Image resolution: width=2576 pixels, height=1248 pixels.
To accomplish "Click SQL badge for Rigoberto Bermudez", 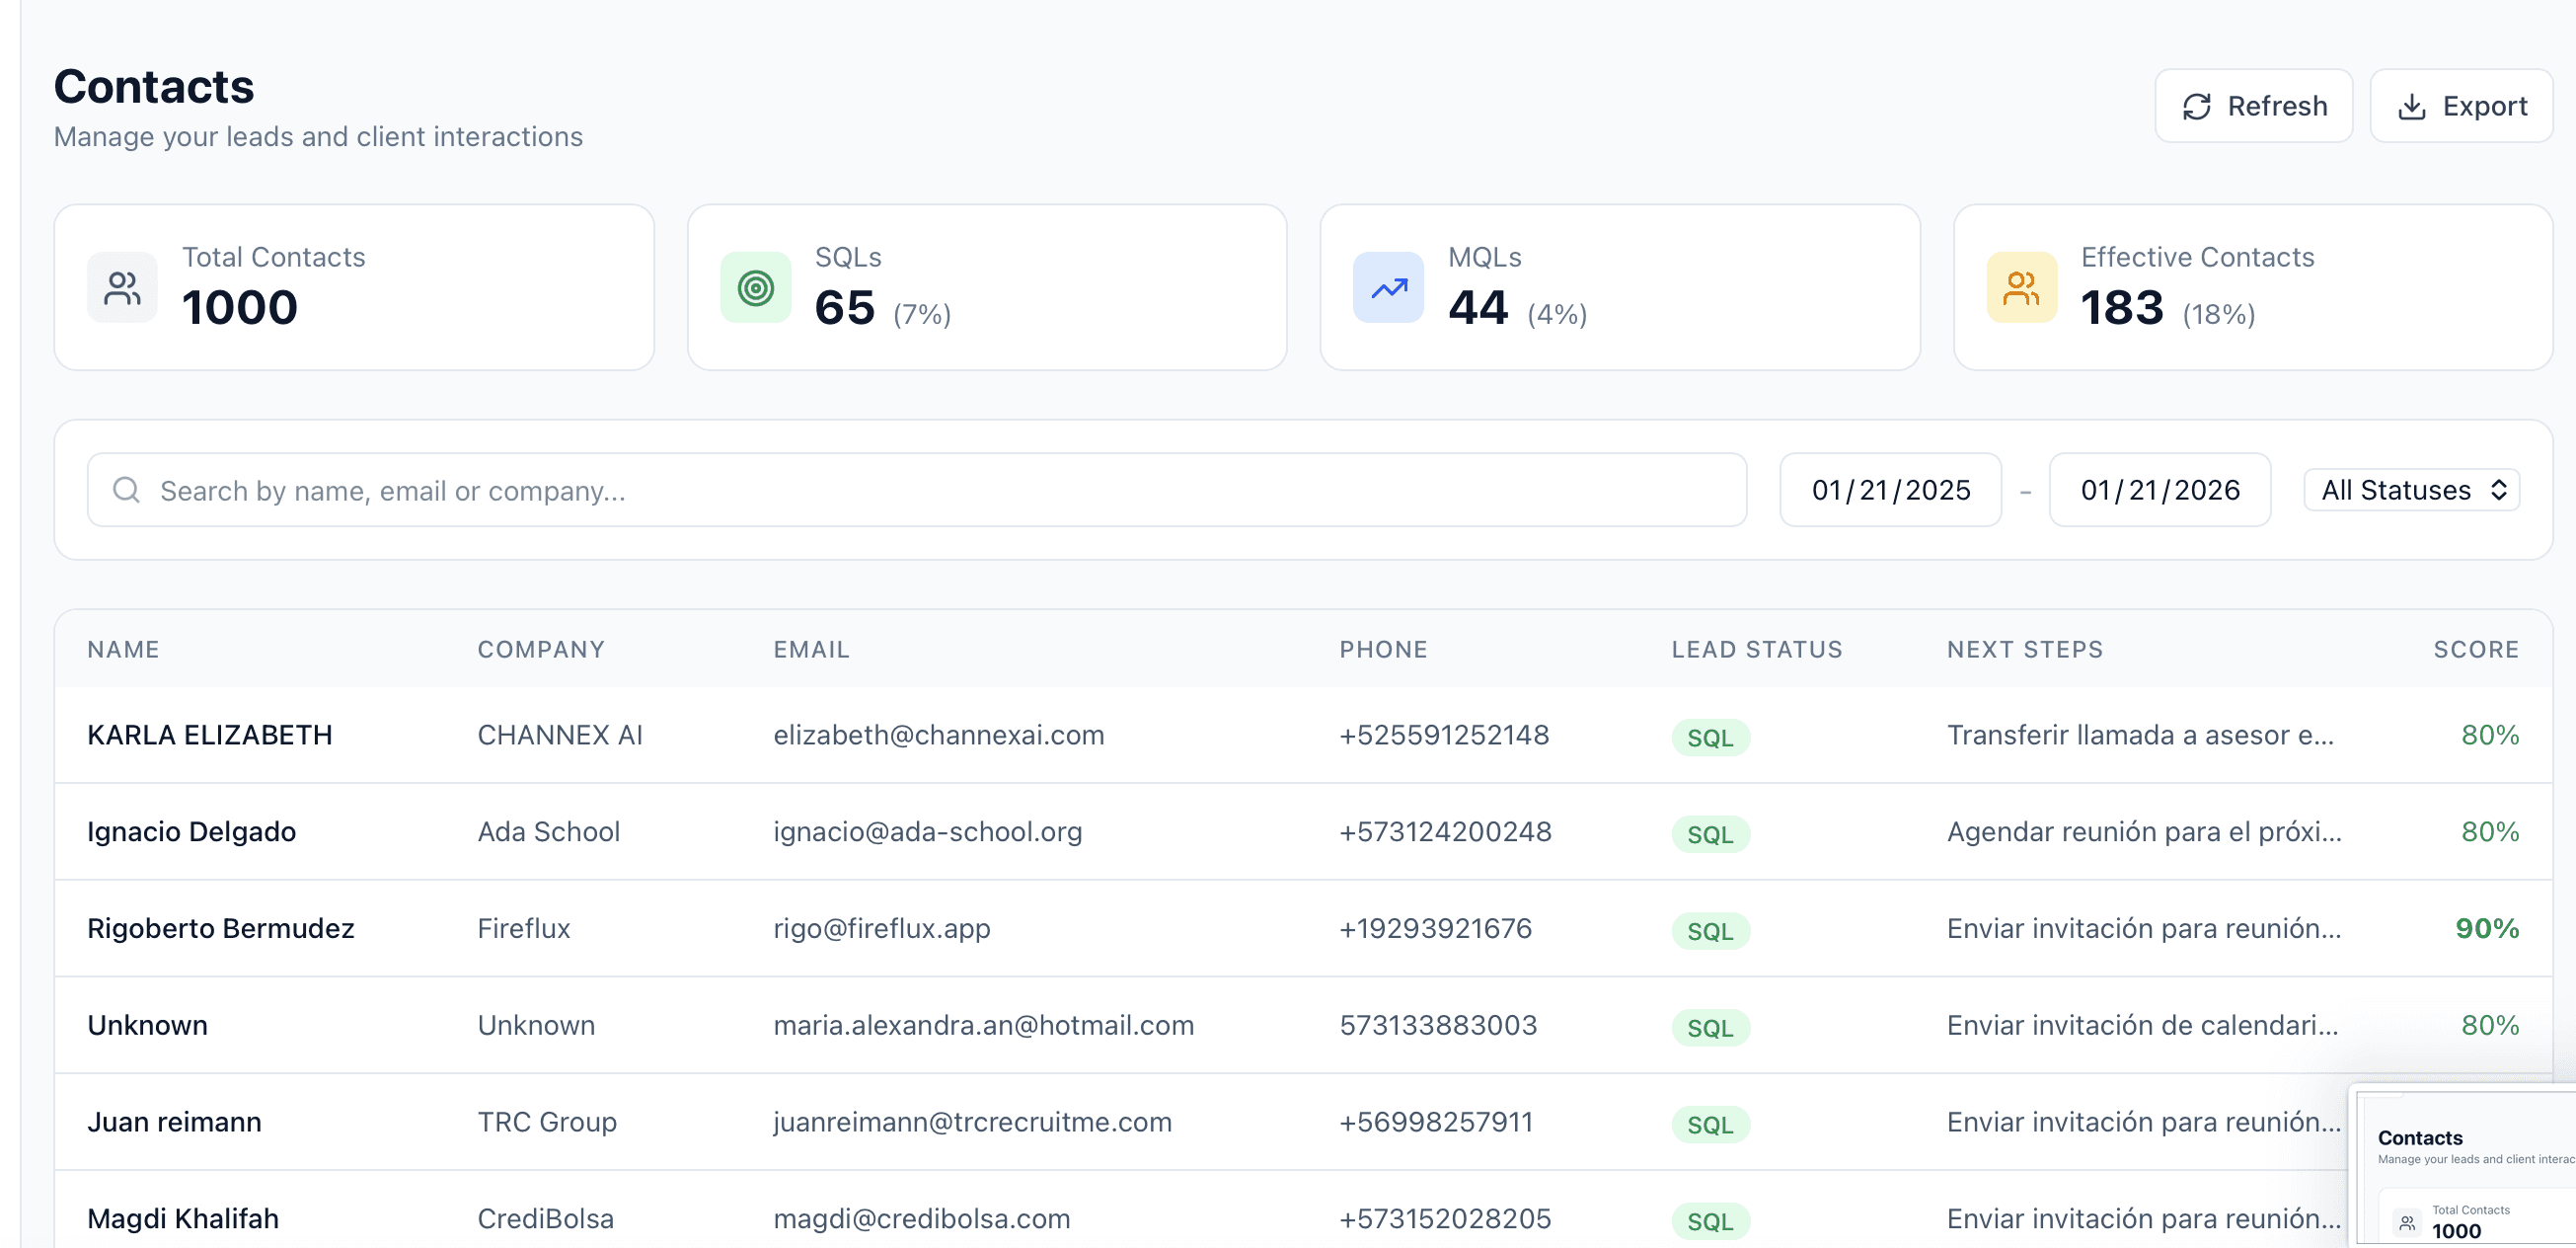I will 1710,931.
